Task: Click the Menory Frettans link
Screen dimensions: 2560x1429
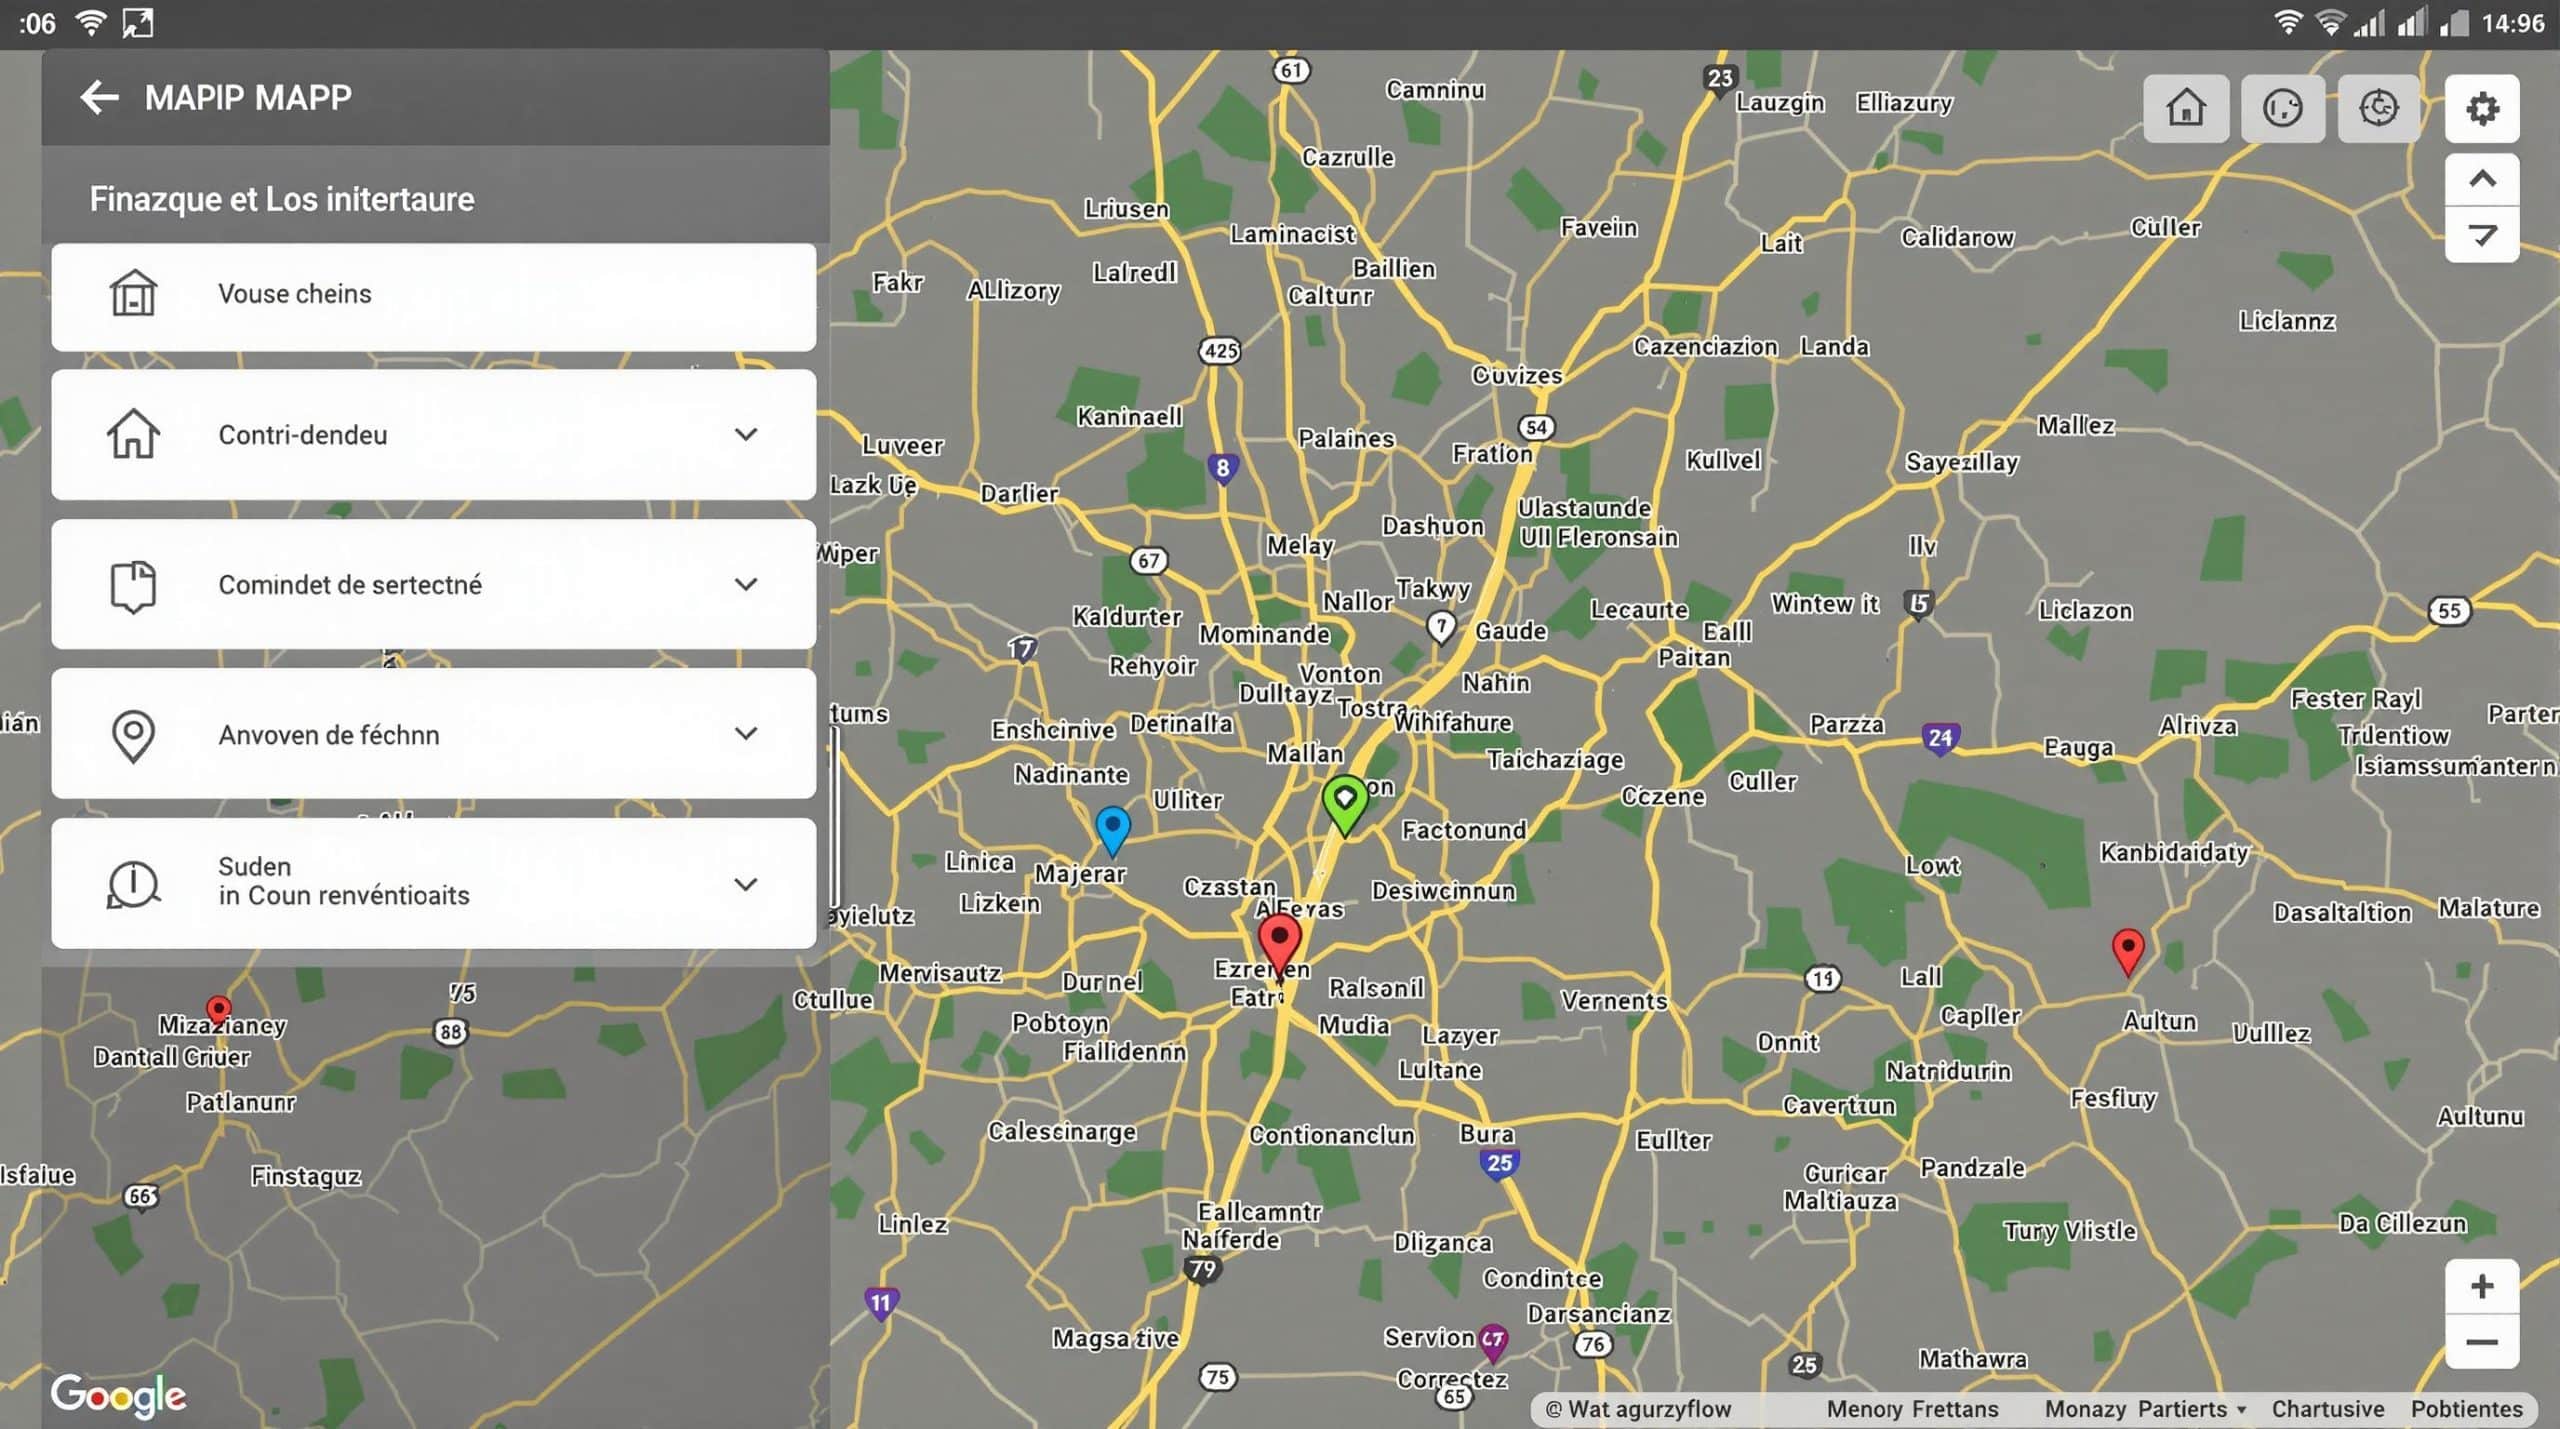Action: (x=1912, y=1409)
